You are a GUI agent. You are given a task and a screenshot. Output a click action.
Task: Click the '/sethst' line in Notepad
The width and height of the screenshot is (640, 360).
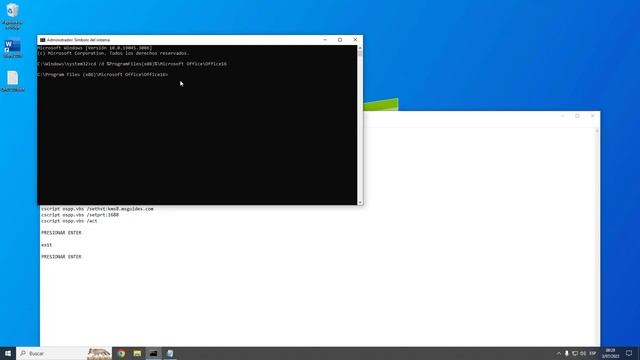(97, 209)
